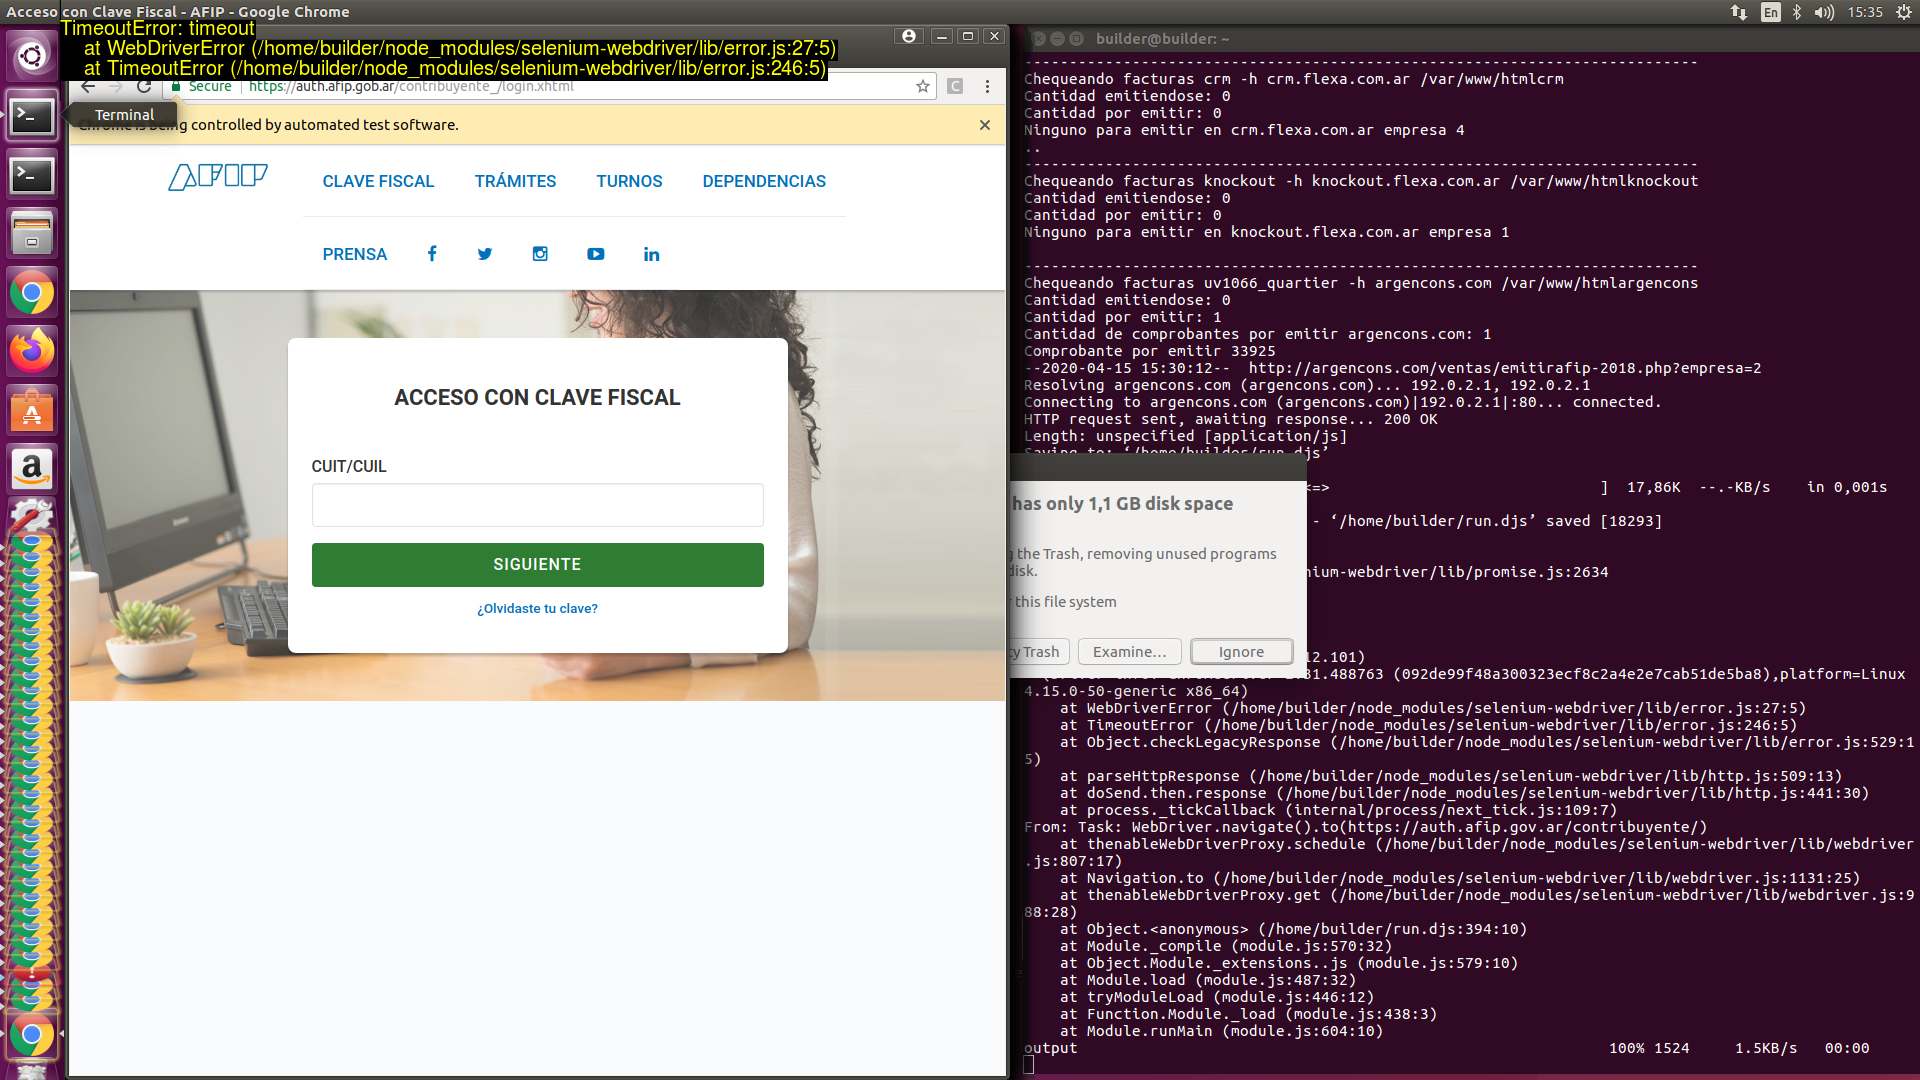Screen dimensions: 1920x1080
Task: Open the network indicator in the top panel
Action: pyautogui.click(x=1739, y=12)
